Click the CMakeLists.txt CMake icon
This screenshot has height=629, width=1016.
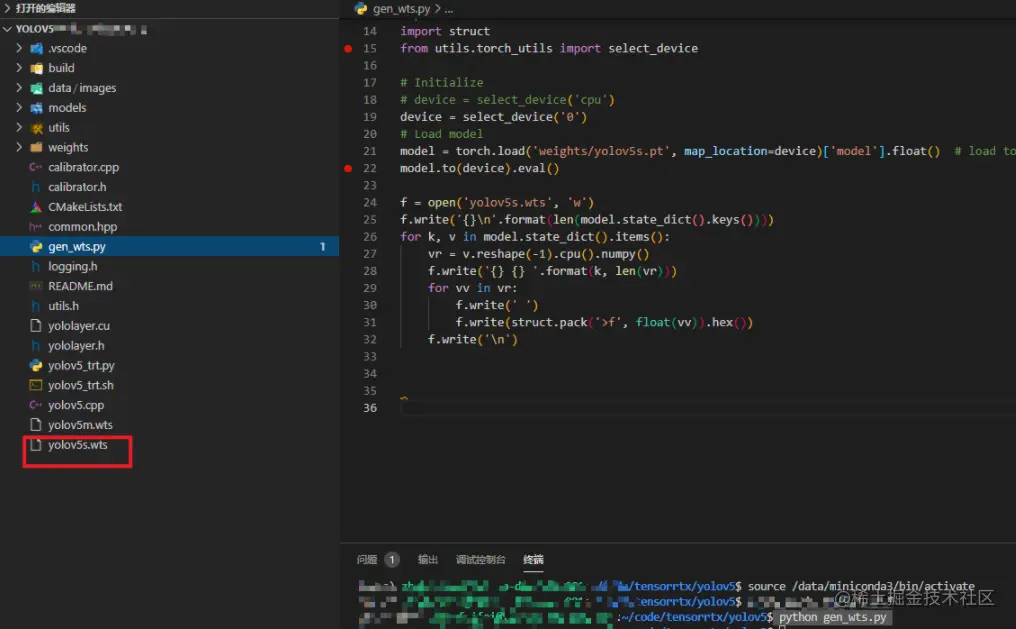coord(36,207)
